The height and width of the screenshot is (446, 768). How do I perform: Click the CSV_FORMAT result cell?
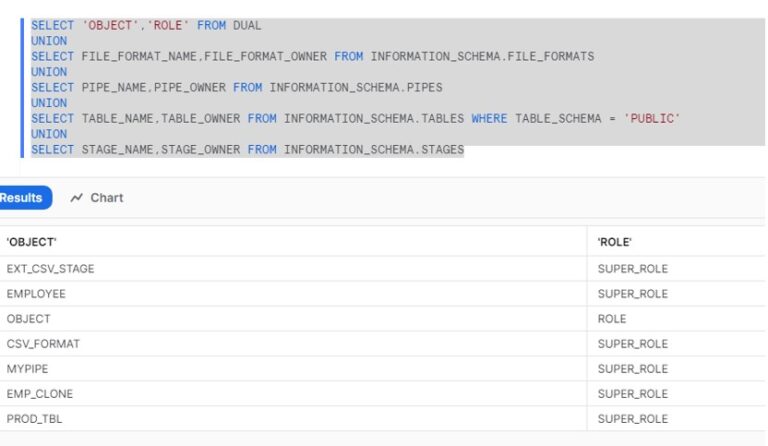coord(43,344)
